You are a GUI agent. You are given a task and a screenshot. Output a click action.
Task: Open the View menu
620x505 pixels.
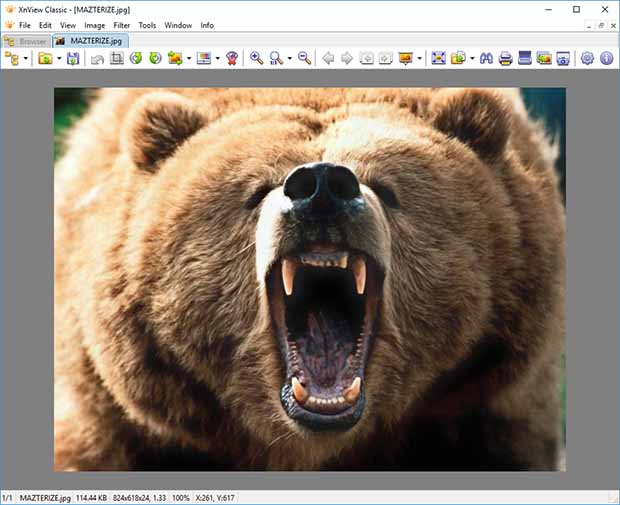68,25
